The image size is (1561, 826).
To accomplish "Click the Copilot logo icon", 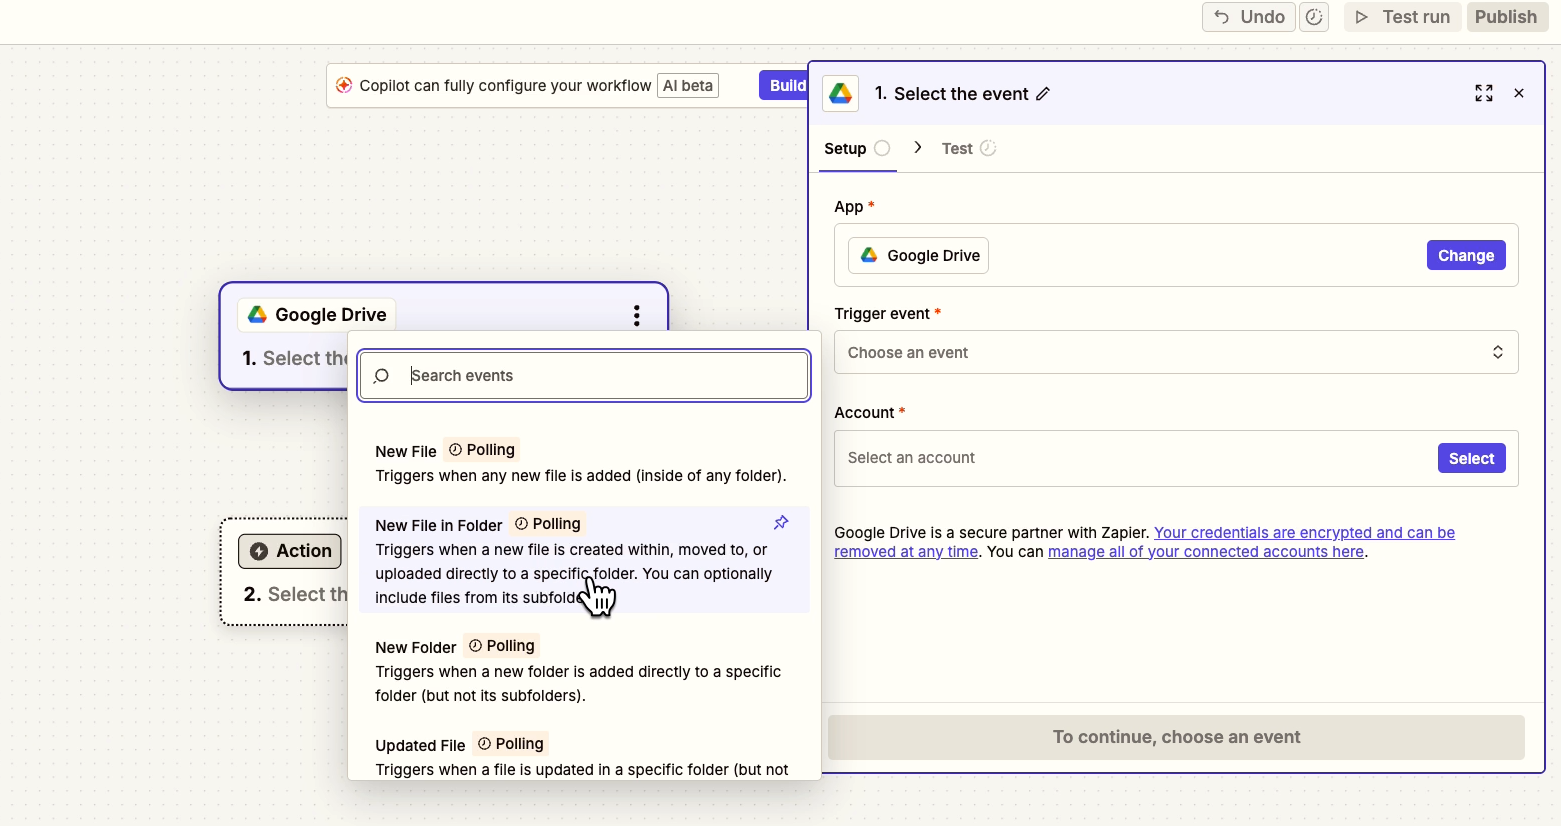I will (344, 85).
